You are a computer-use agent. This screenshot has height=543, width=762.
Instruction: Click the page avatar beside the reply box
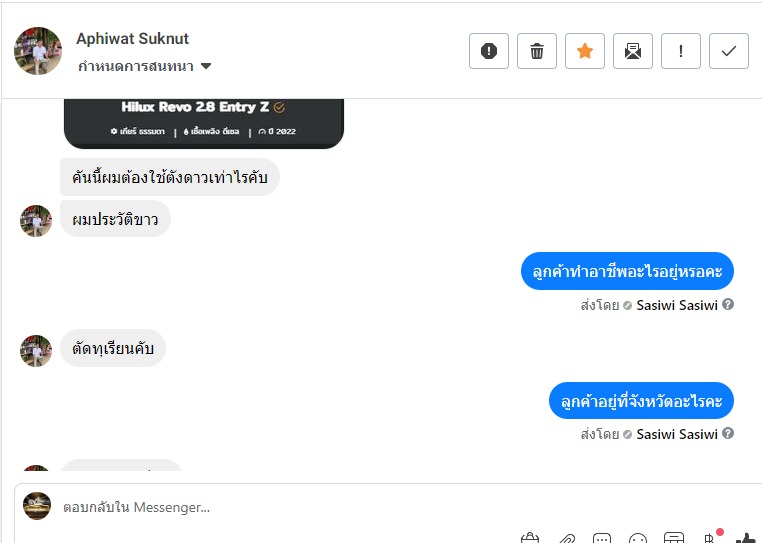coord(37,506)
